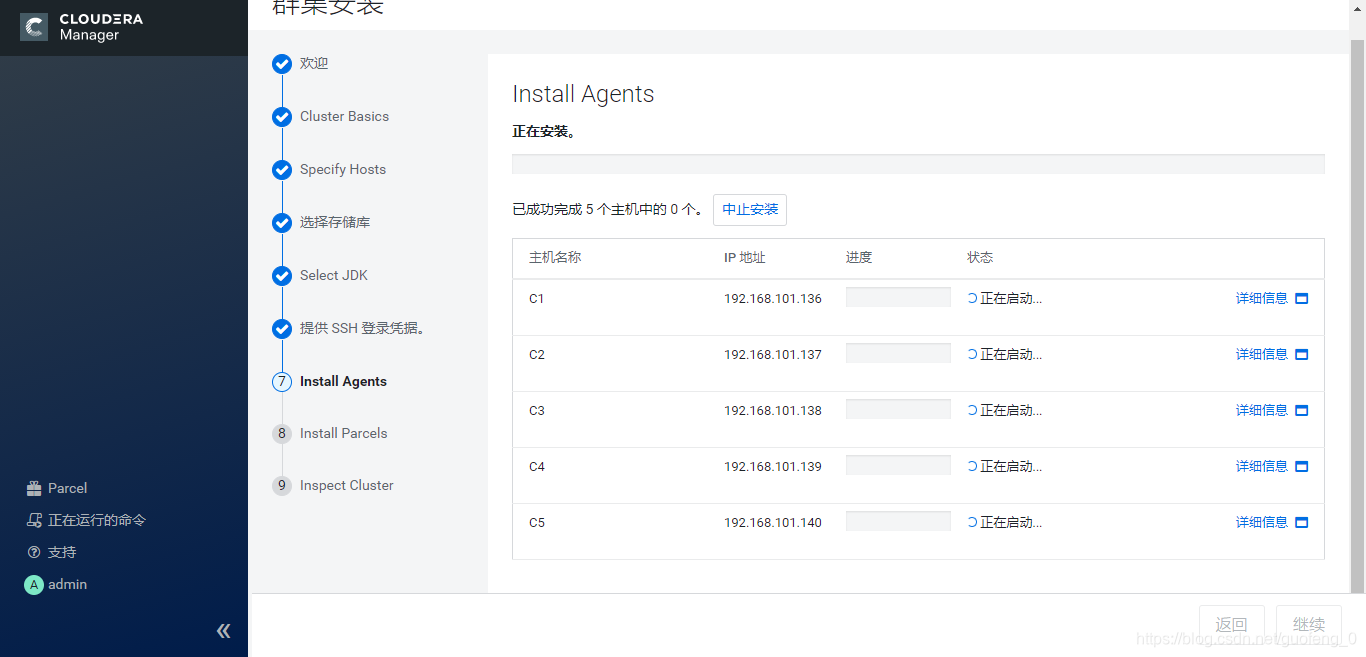Click the 继续 button

1308,624
